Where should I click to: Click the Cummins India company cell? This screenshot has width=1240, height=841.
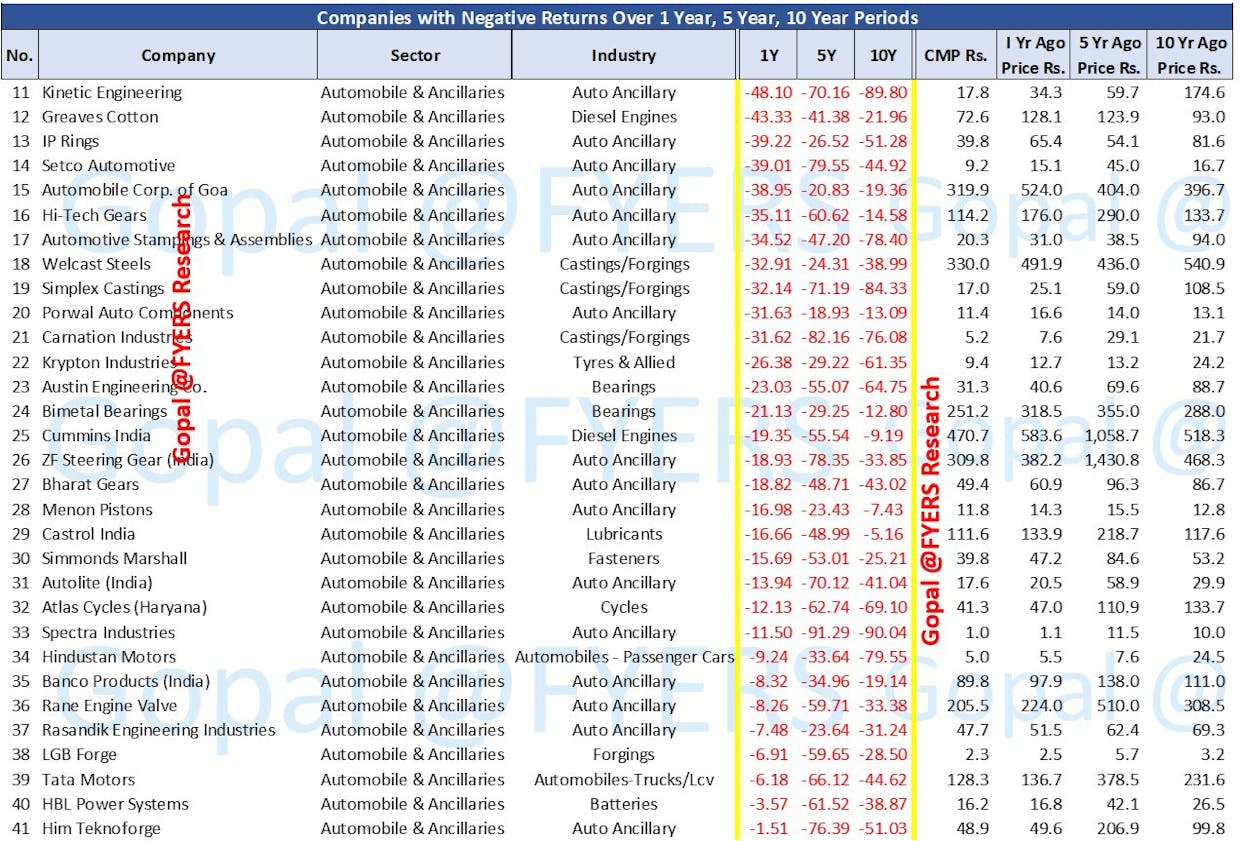96,435
